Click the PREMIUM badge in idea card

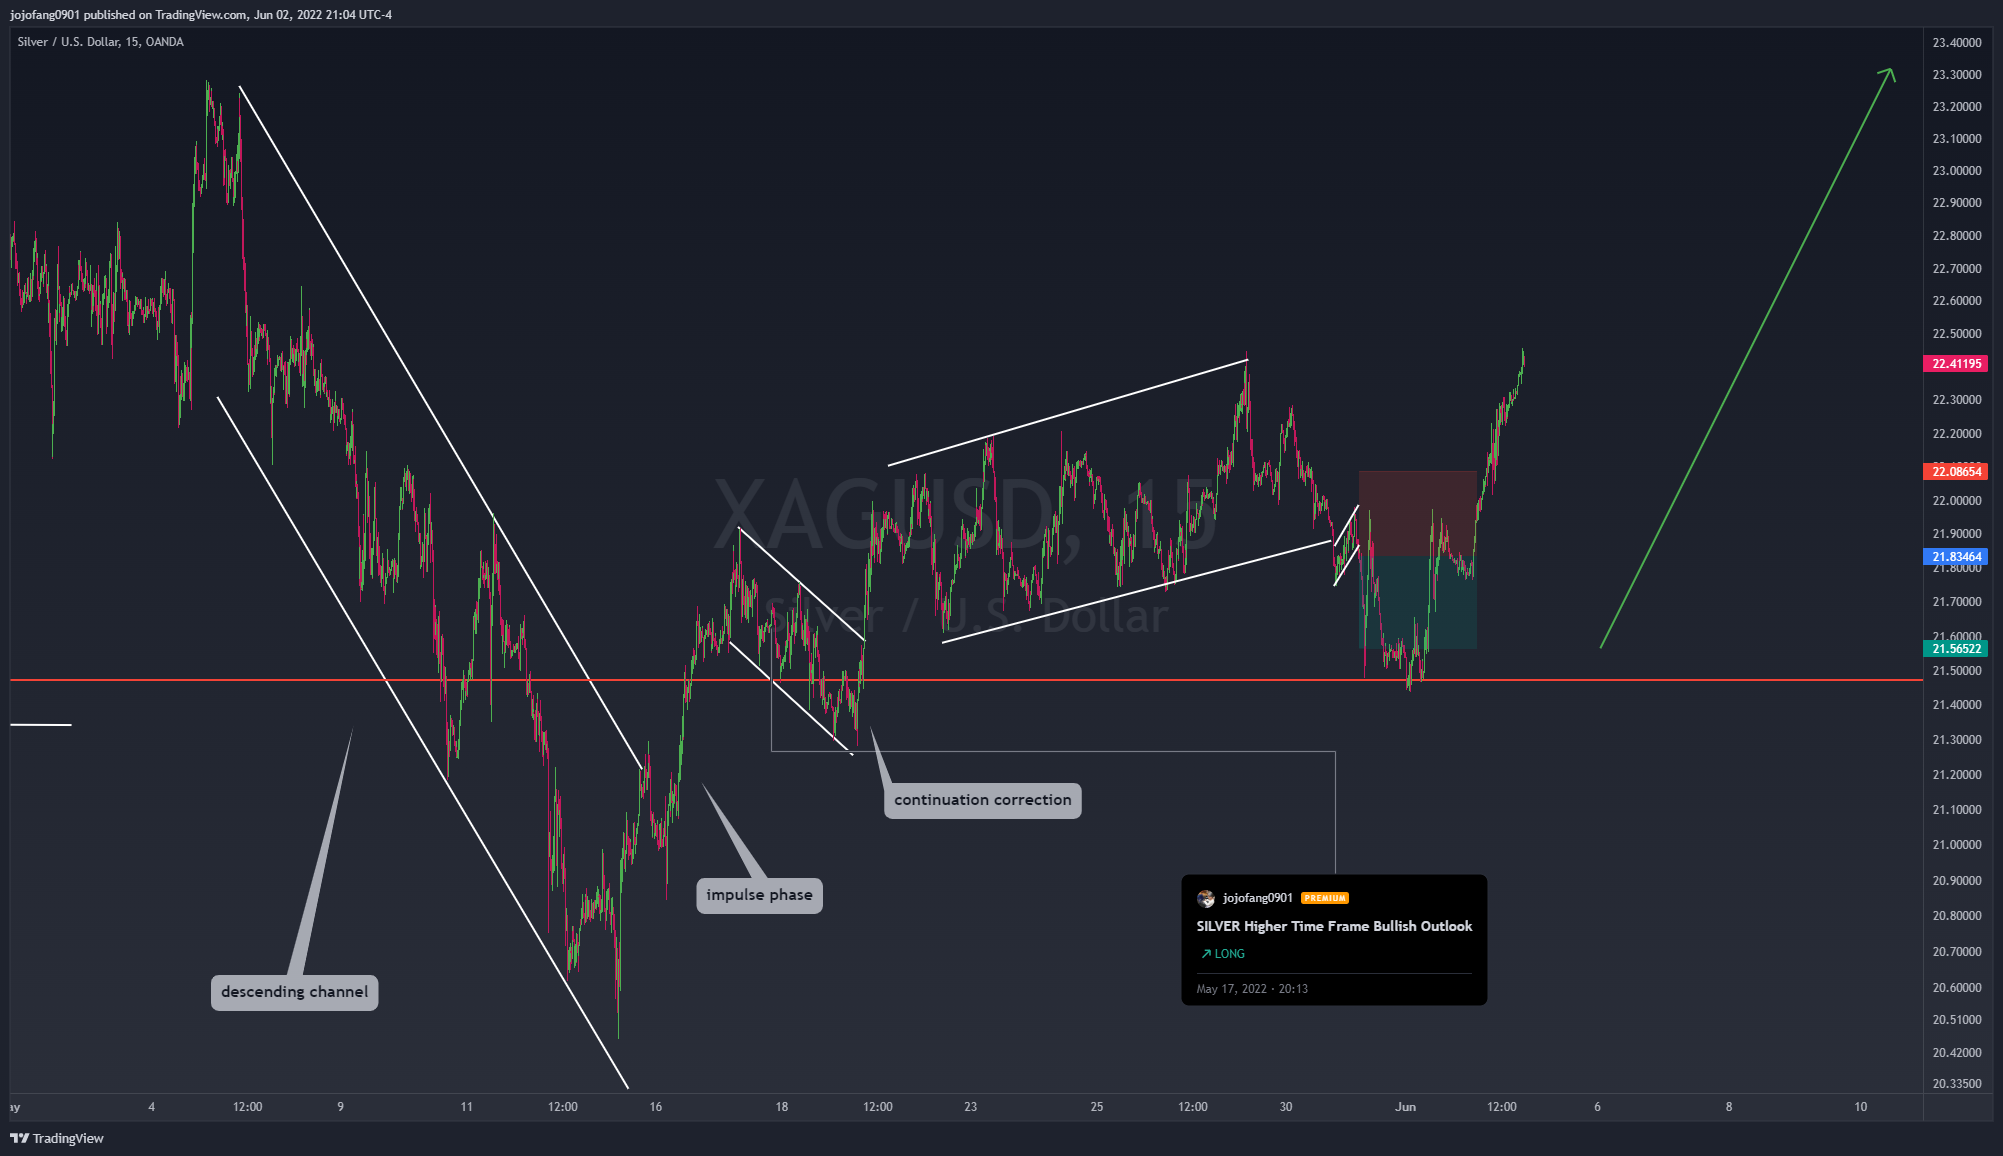pos(1325,898)
